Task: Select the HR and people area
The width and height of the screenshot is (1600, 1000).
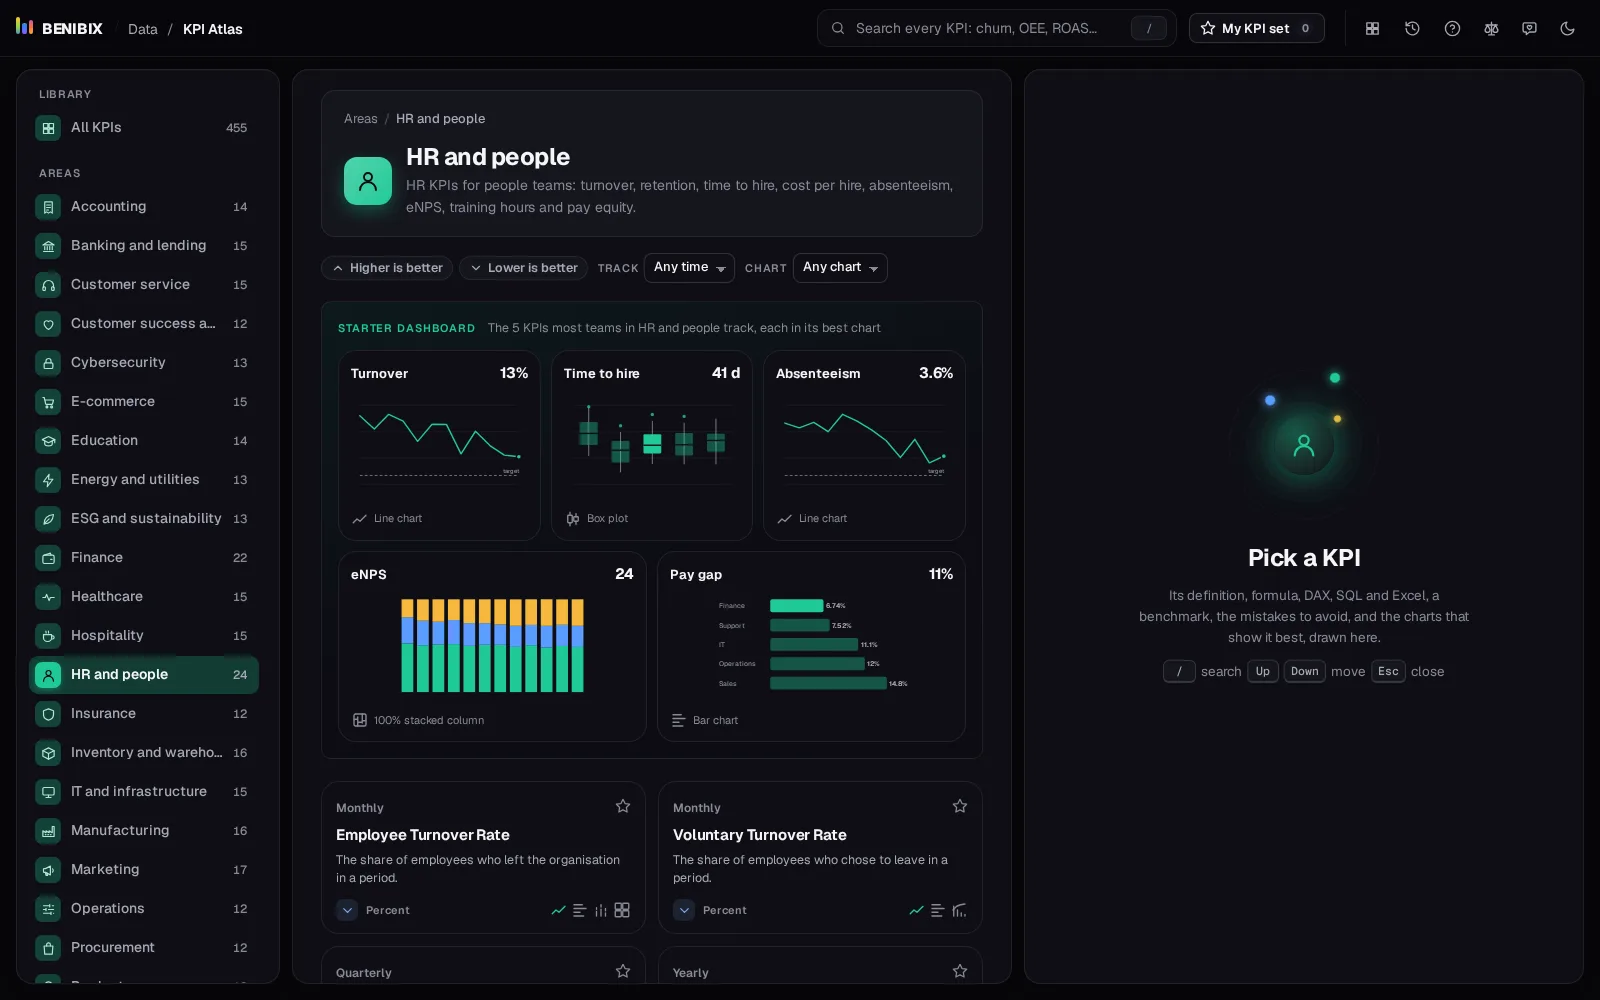Action: pyautogui.click(x=144, y=675)
